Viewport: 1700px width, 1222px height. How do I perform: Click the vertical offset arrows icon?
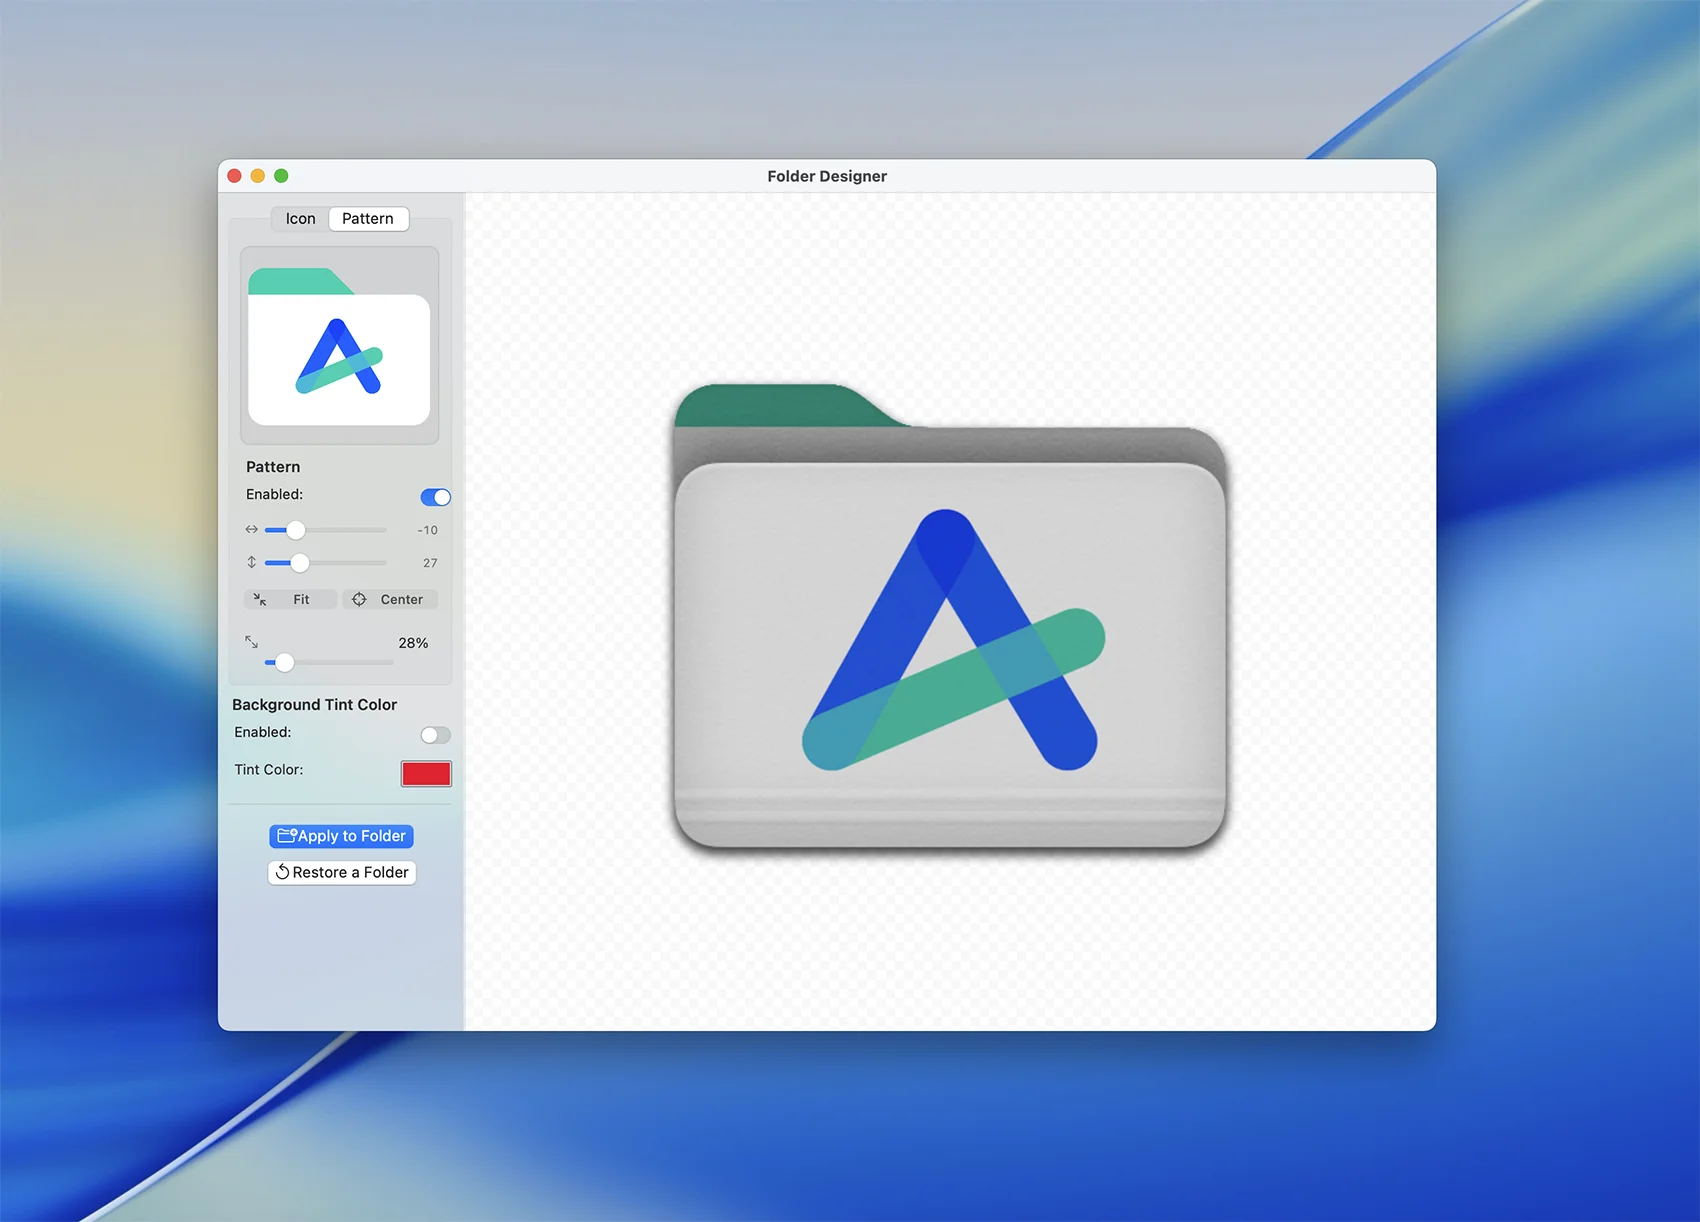click(x=252, y=563)
